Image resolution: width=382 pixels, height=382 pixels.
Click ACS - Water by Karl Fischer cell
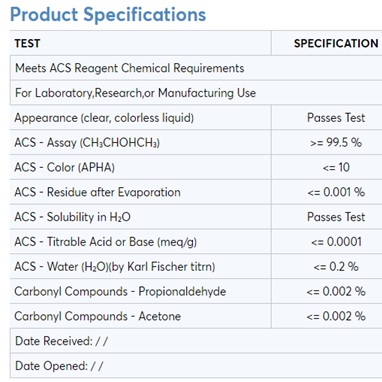click(x=140, y=266)
